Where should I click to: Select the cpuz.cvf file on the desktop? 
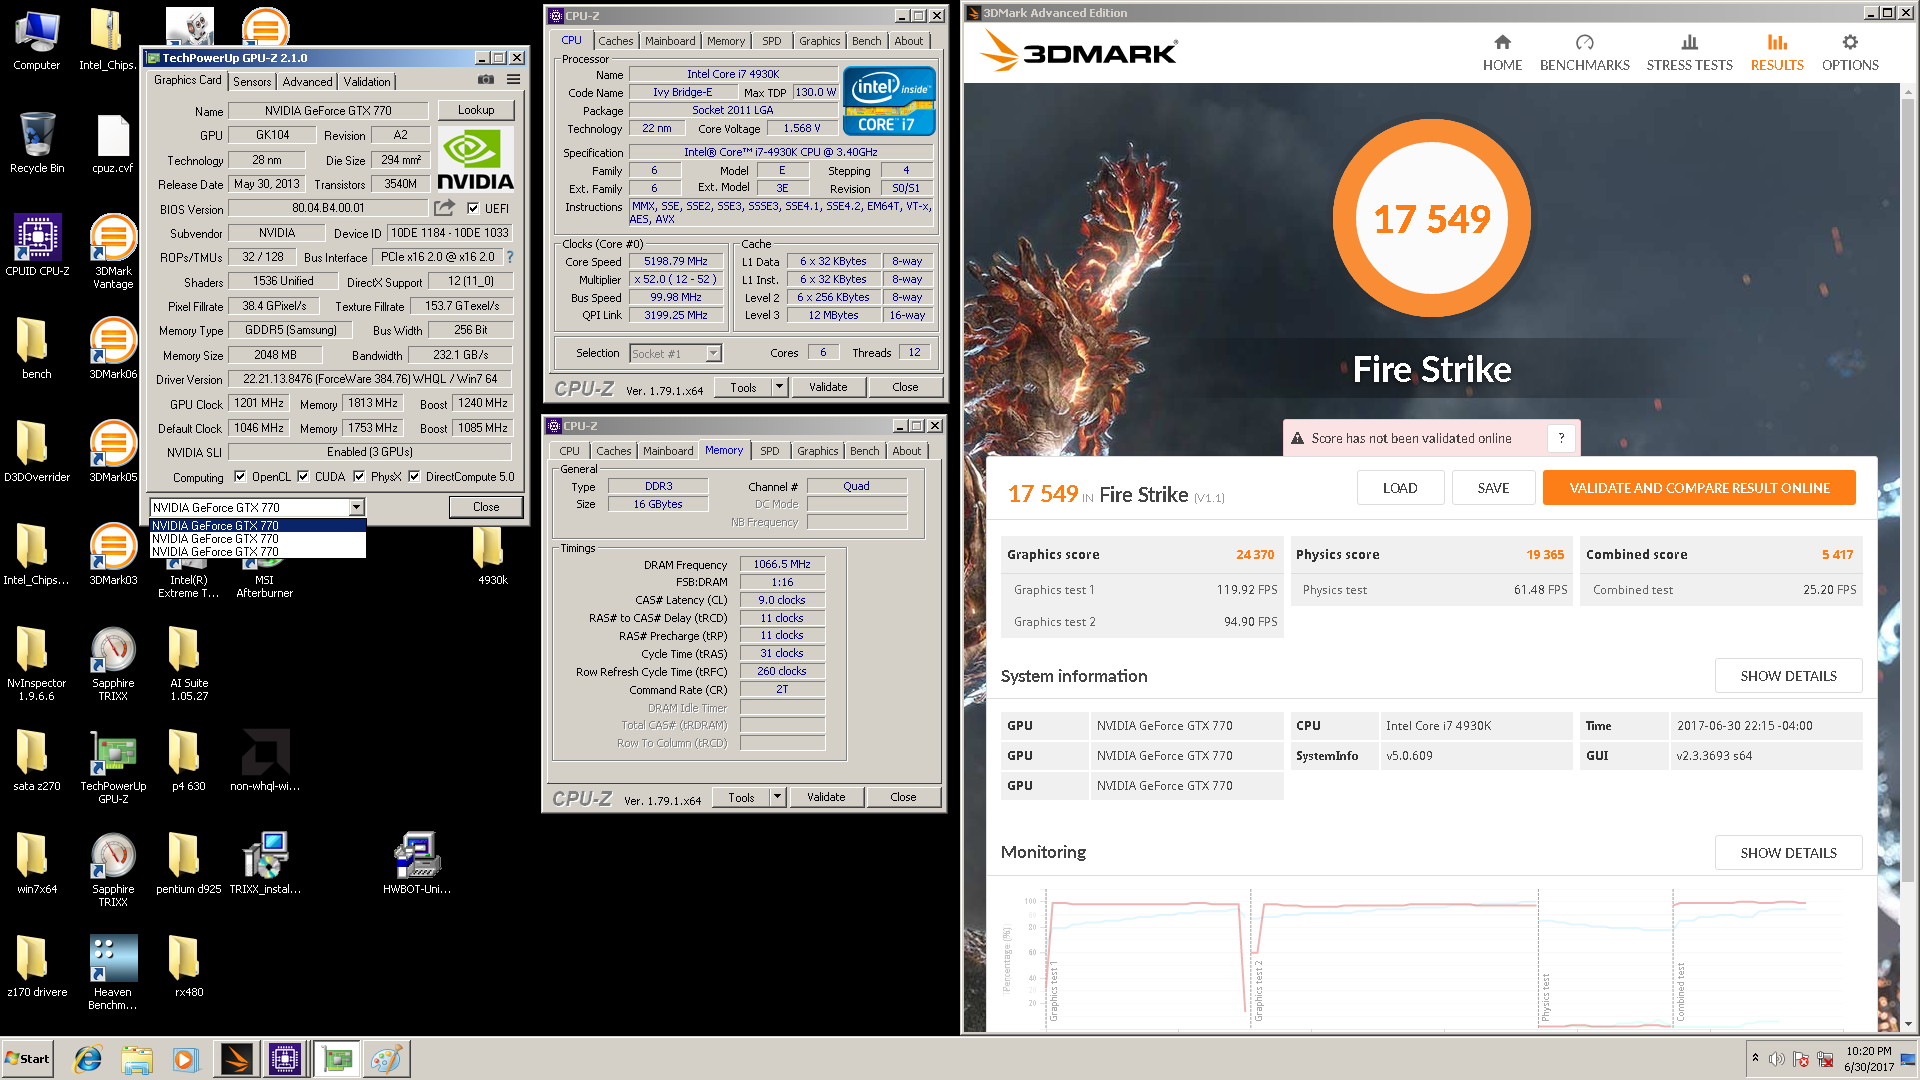(113, 143)
